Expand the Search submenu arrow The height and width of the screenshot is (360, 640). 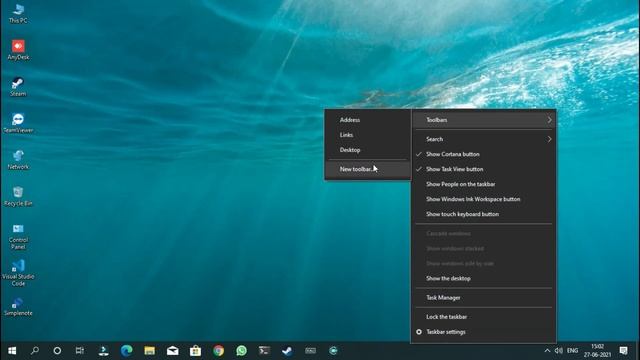[x=549, y=139]
